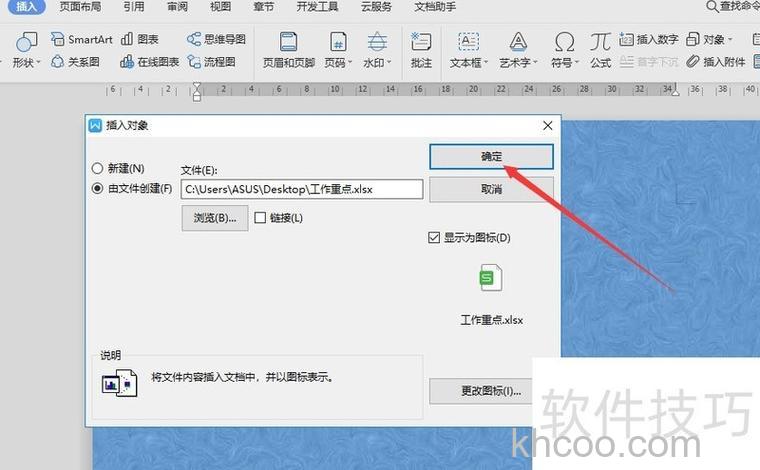Open the Cloud Services (云服务) tab

point(377,6)
